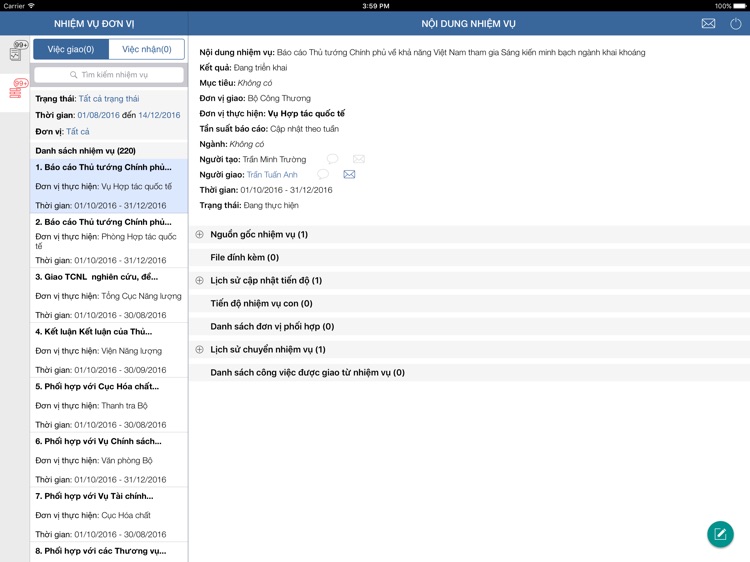Tap the power logout icon
750x562 pixels.
point(735,23)
